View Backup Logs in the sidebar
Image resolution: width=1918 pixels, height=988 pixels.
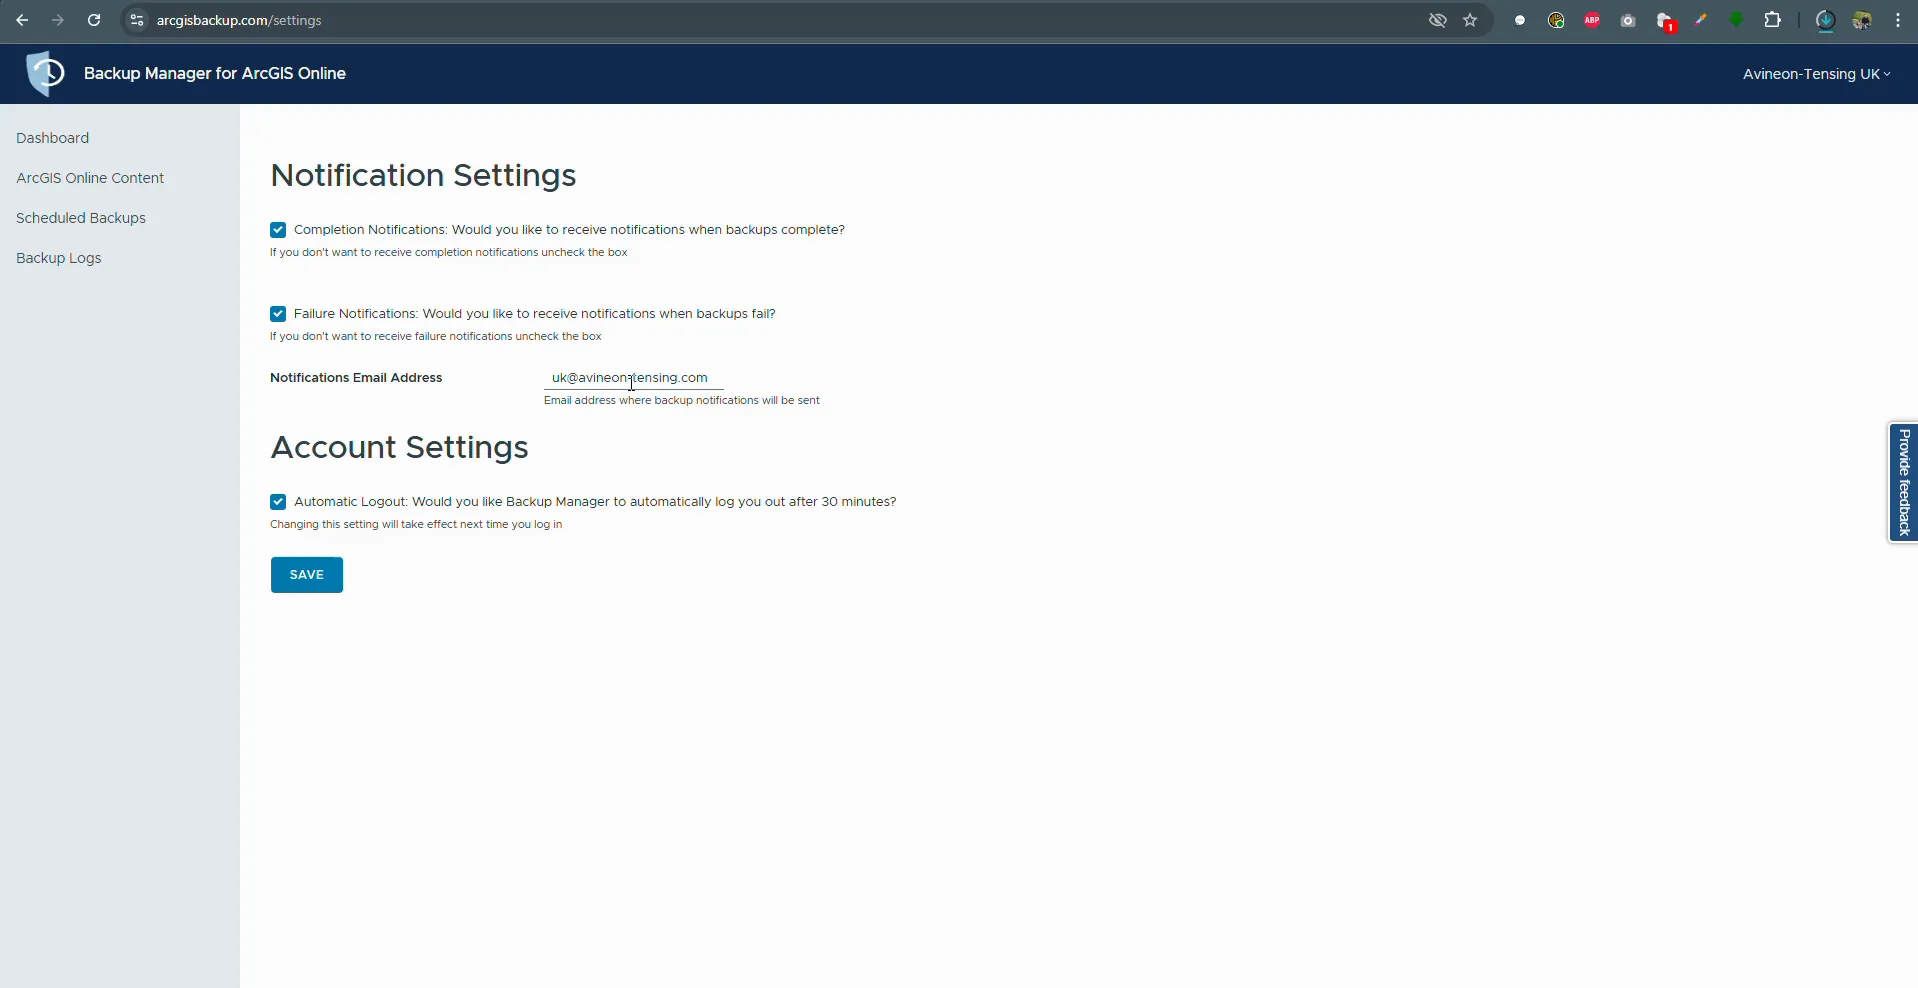pyautogui.click(x=59, y=258)
